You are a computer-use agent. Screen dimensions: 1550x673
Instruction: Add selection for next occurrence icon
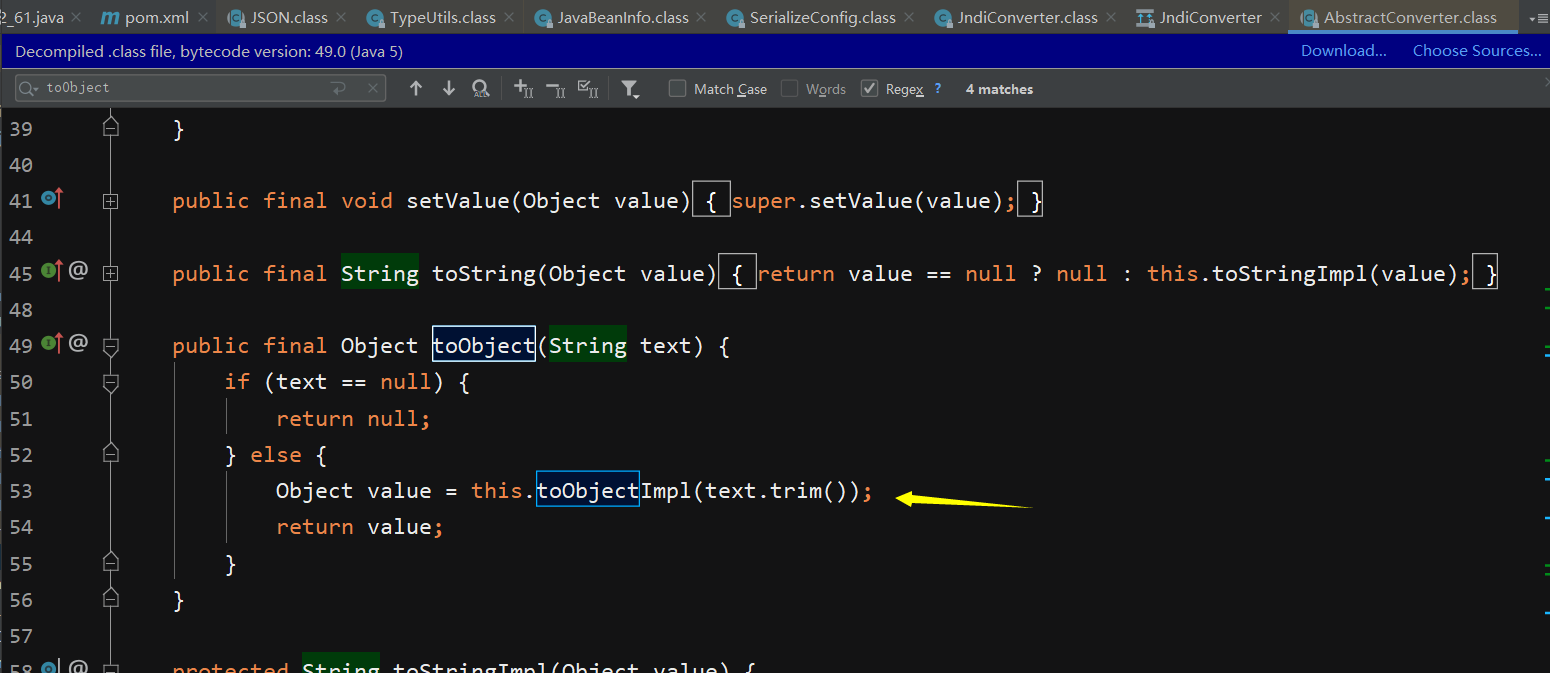pos(523,89)
